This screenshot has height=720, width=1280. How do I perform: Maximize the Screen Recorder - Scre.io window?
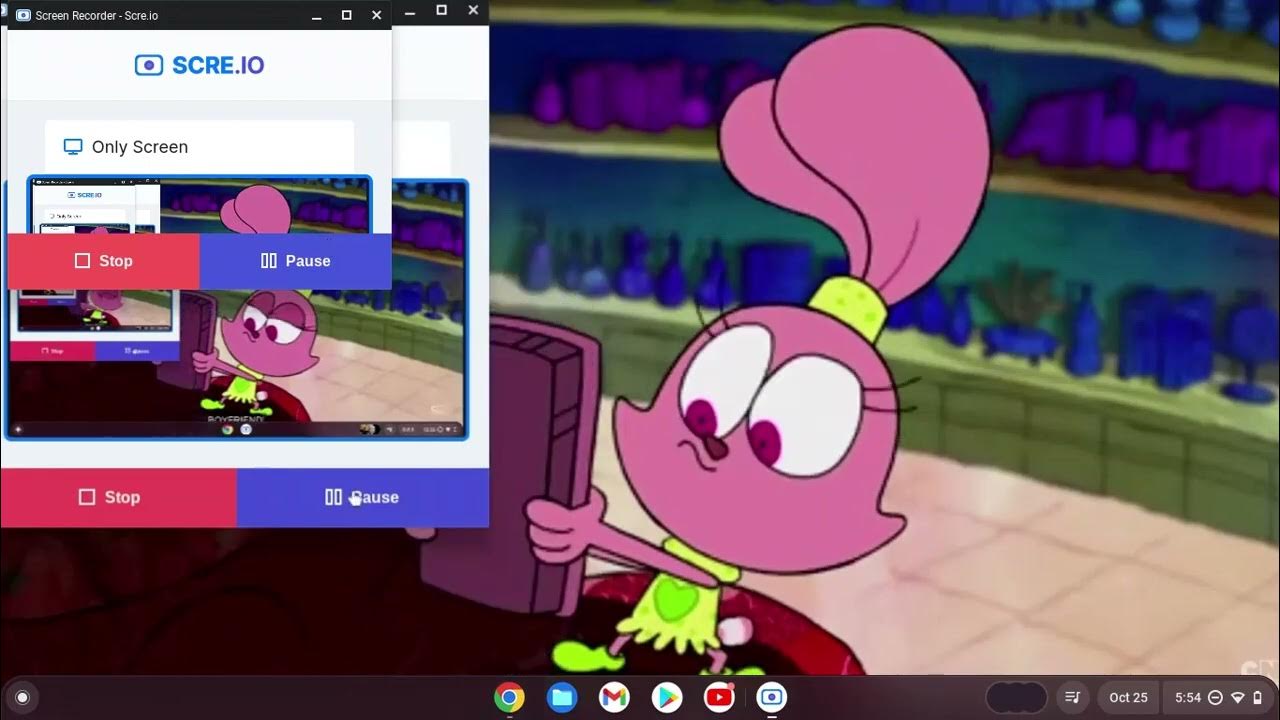346,15
